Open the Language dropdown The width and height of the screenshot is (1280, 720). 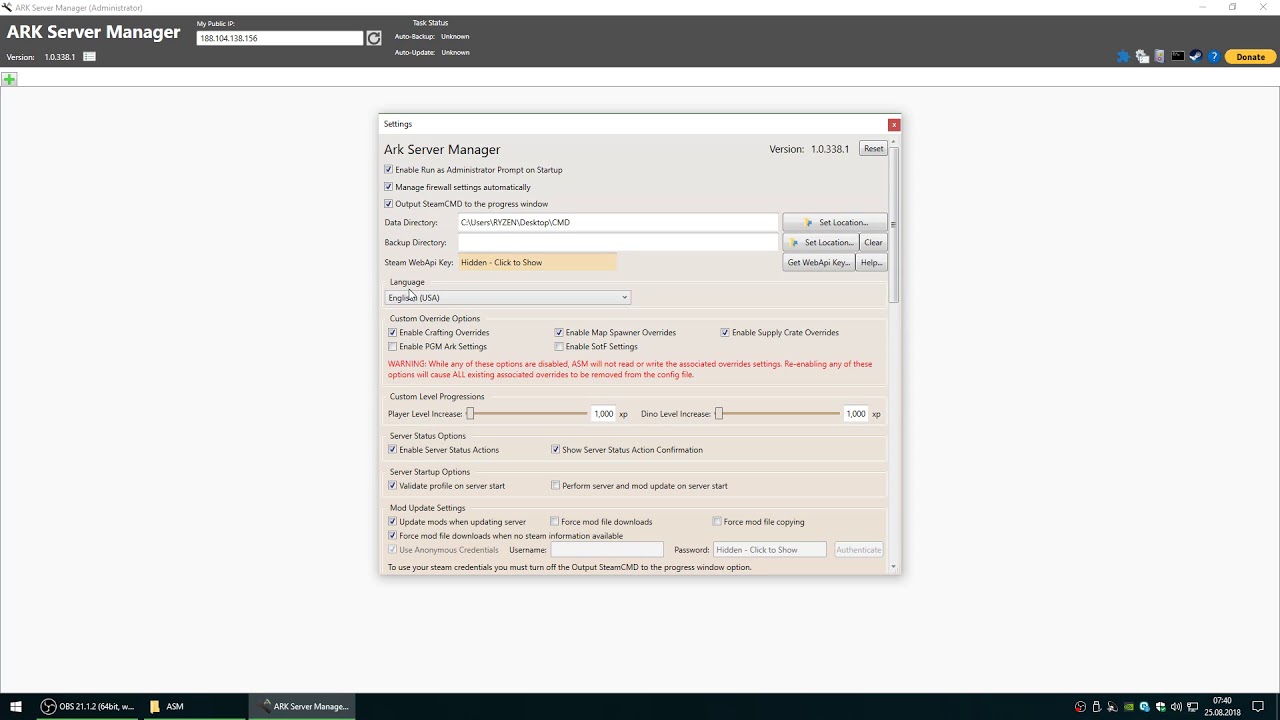click(508, 298)
